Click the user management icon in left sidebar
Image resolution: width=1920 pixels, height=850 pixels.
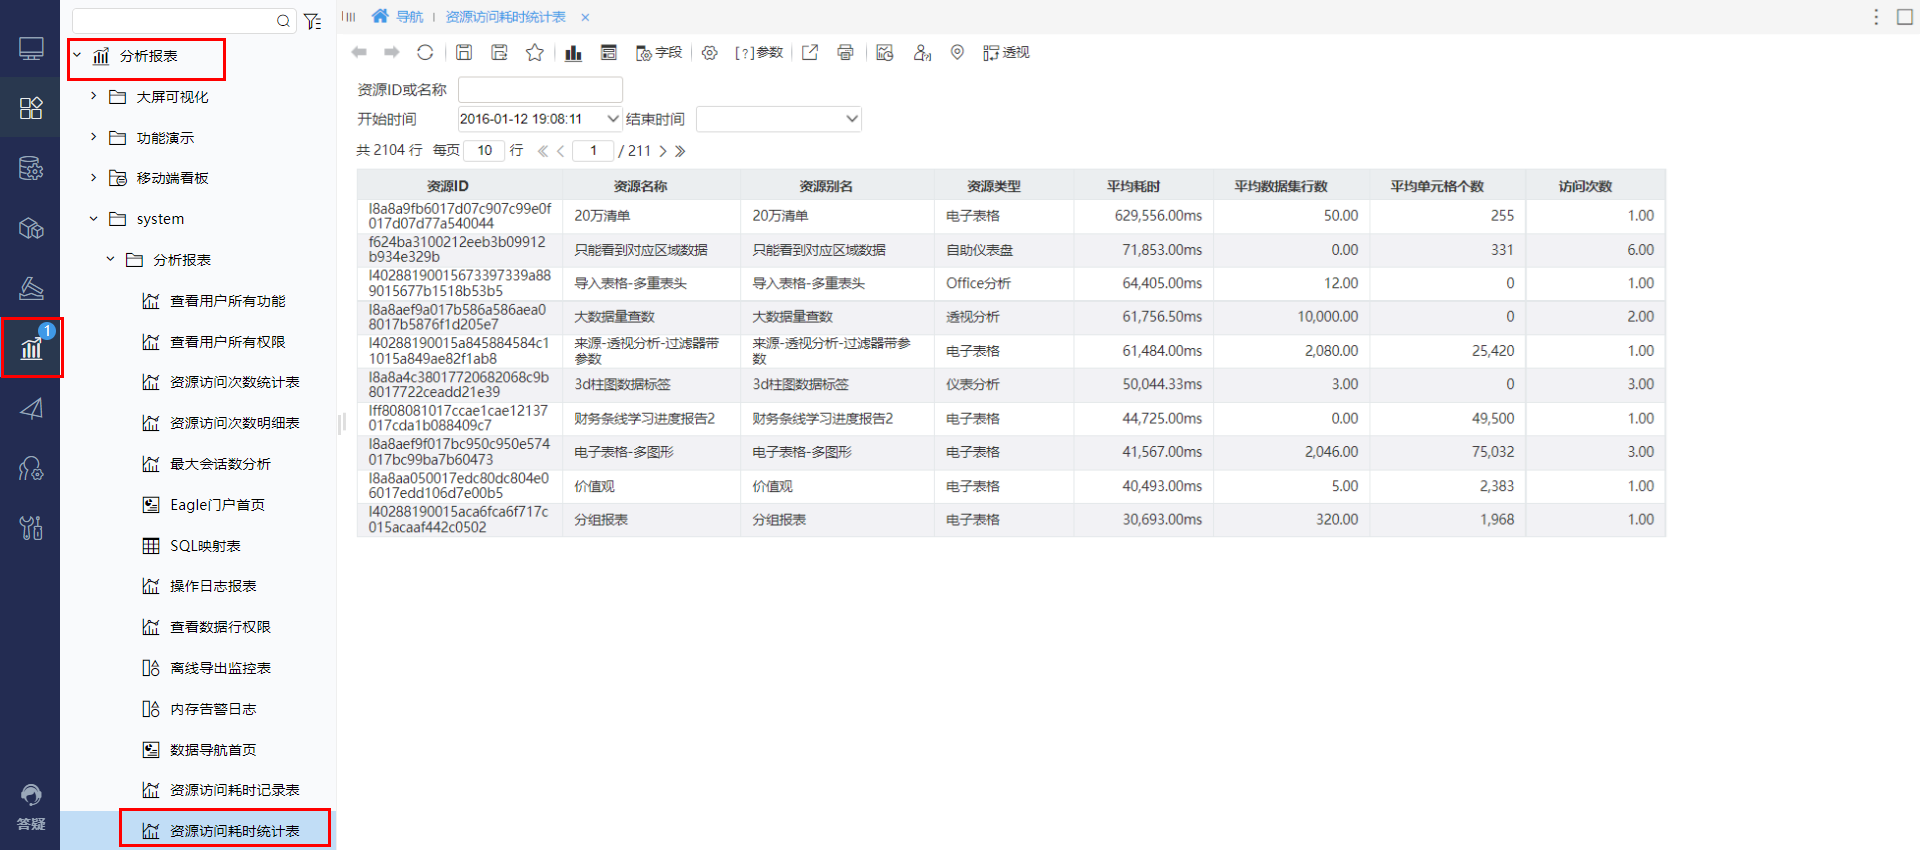[31, 468]
